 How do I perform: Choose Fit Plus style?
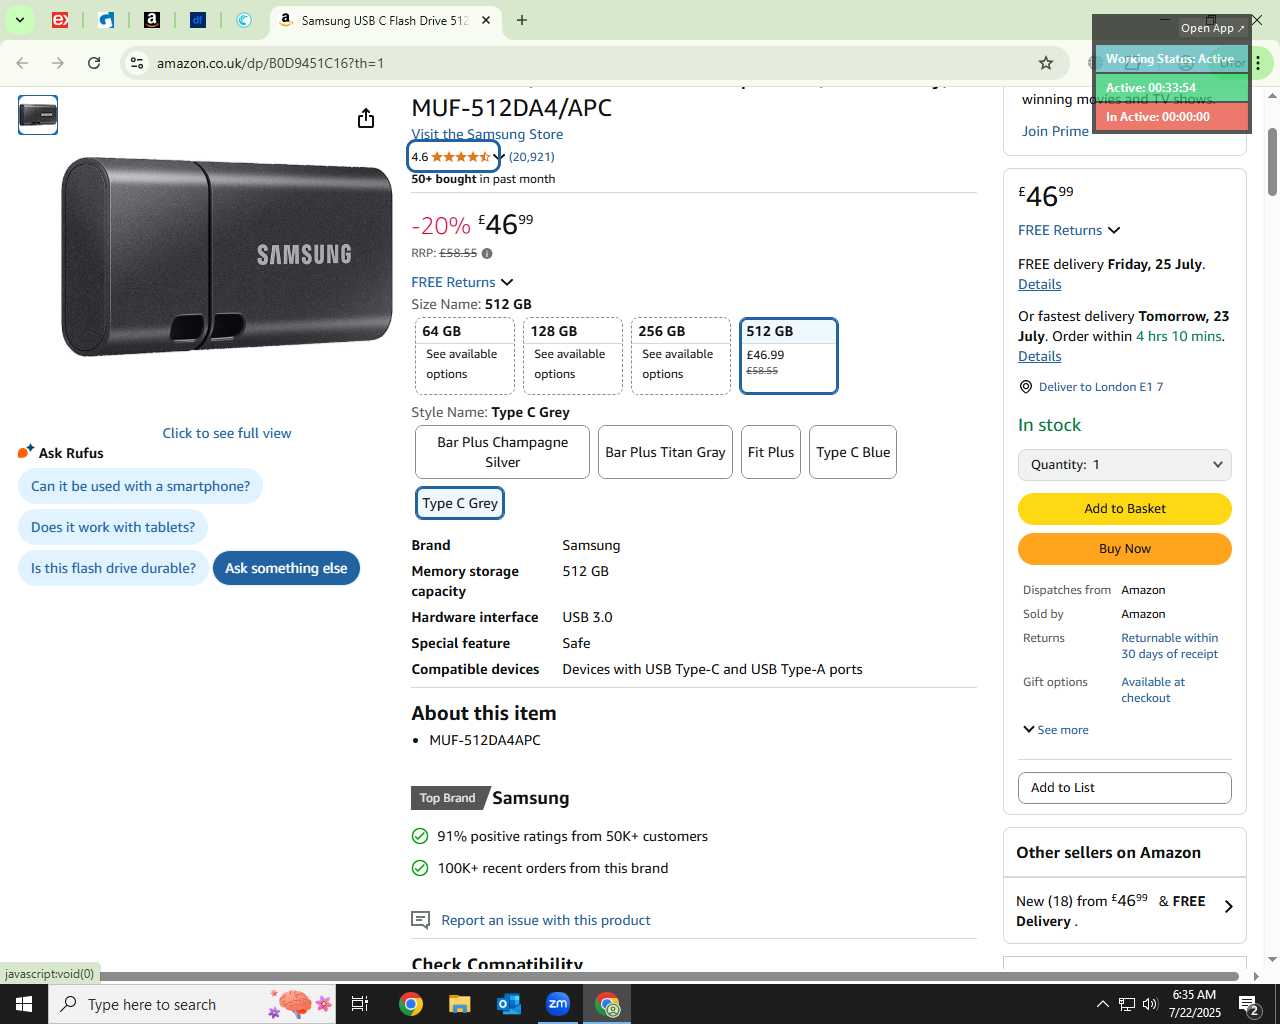pyautogui.click(x=771, y=452)
